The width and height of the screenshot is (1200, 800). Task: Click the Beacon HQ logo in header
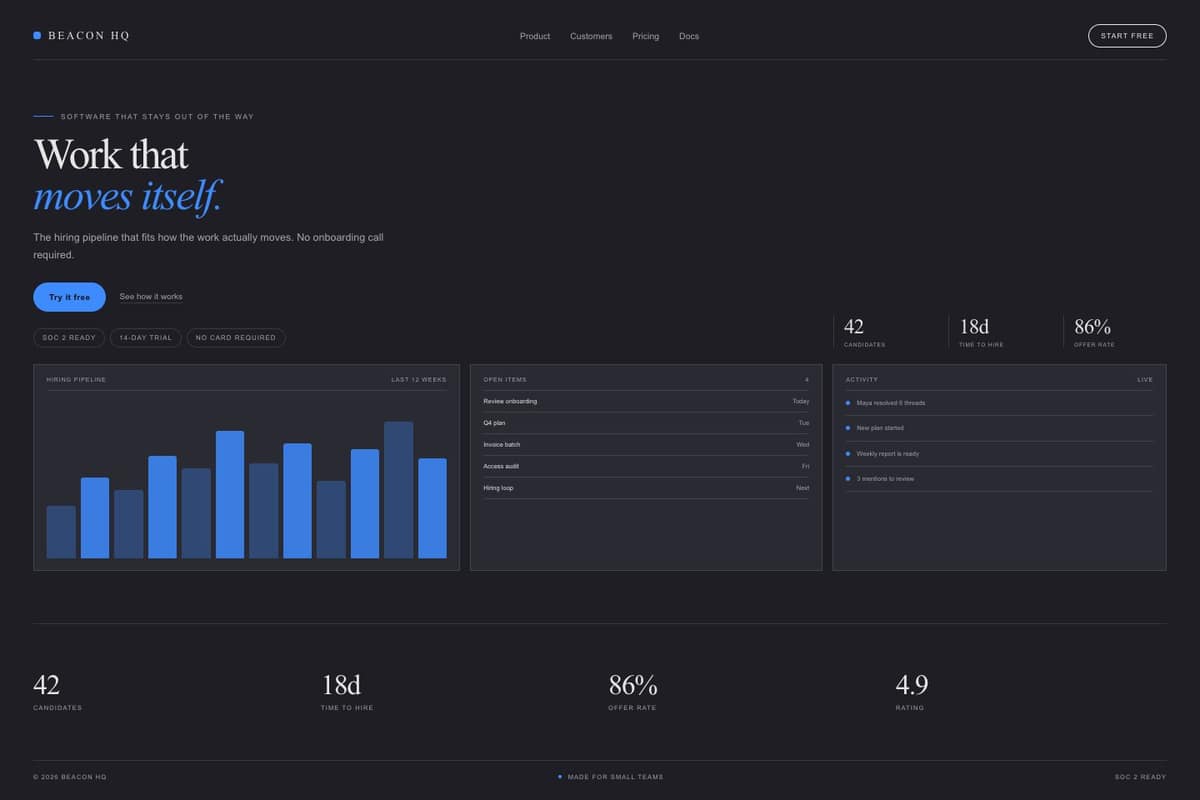point(81,36)
